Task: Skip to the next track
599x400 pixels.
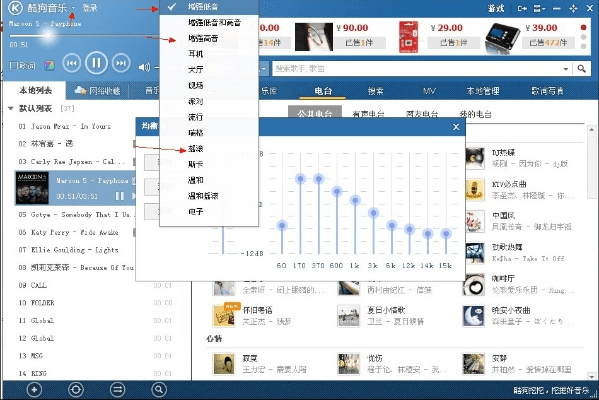Action: pyautogui.click(x=121, y=63)
